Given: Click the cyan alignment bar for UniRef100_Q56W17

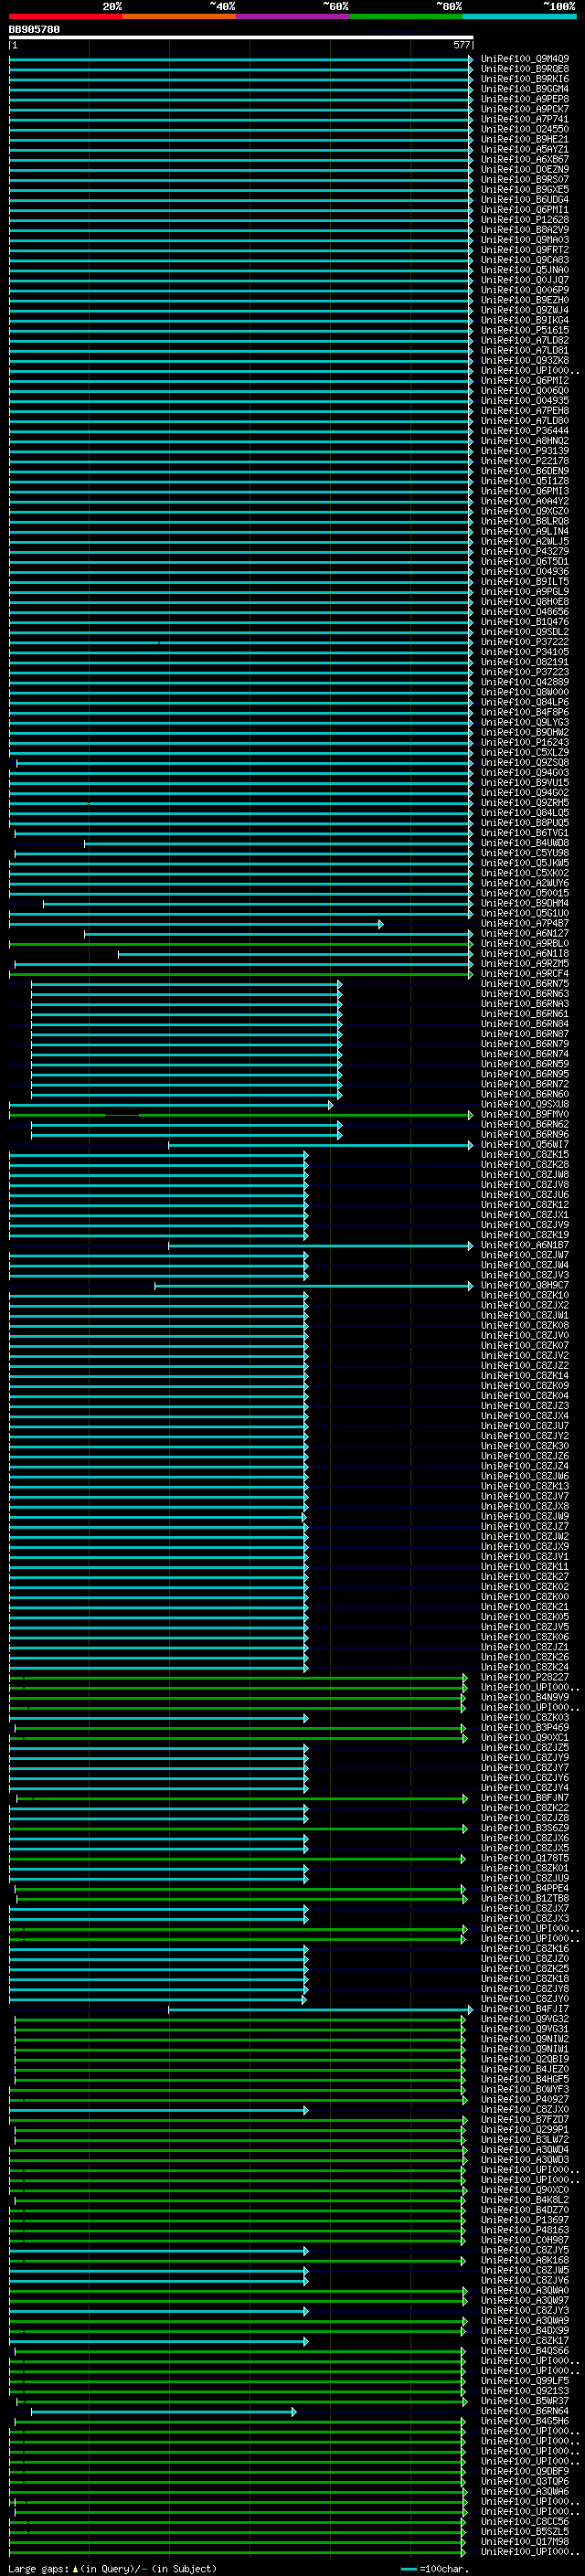Looking at the screenshot, I should click(320, 1145).
